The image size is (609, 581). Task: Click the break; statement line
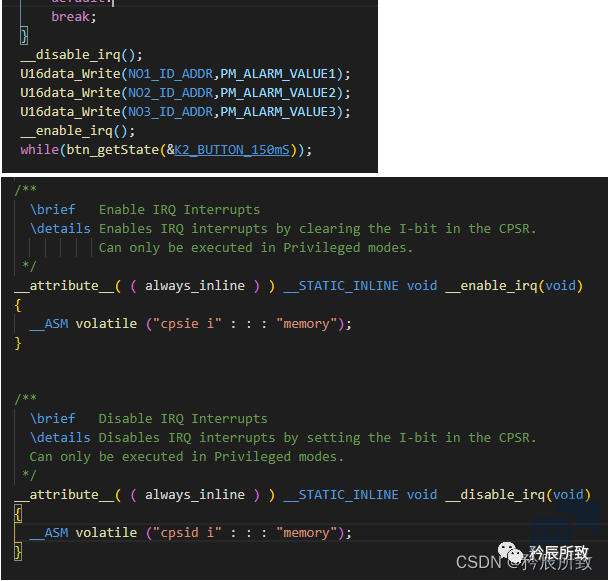(74, 17)
